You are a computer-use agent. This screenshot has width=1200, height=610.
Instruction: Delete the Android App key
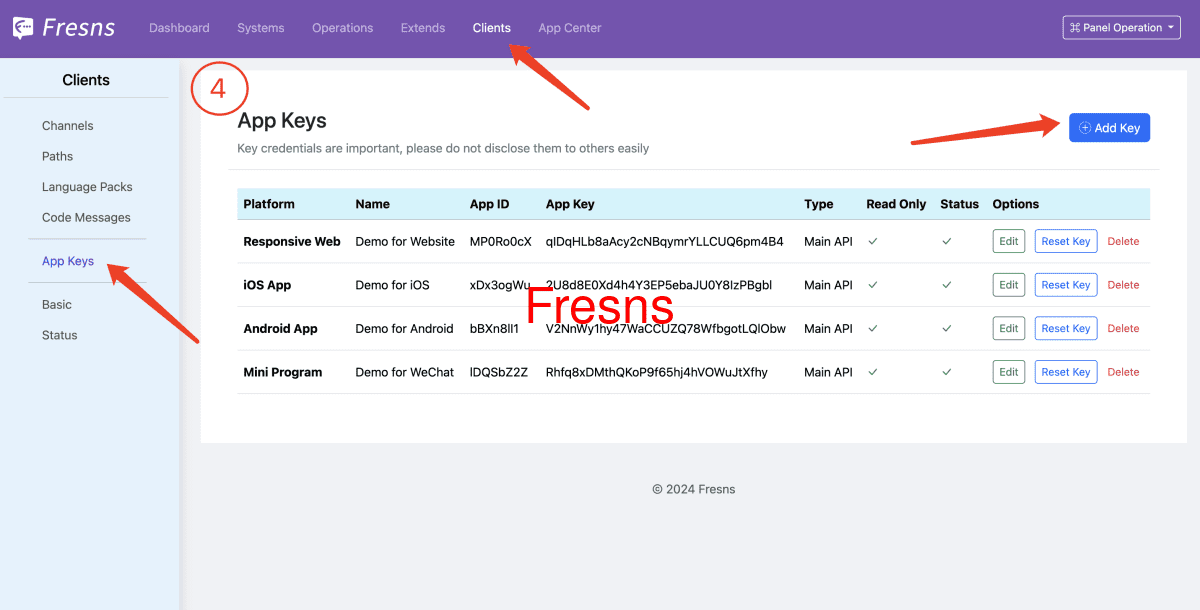coord(1123,328)
